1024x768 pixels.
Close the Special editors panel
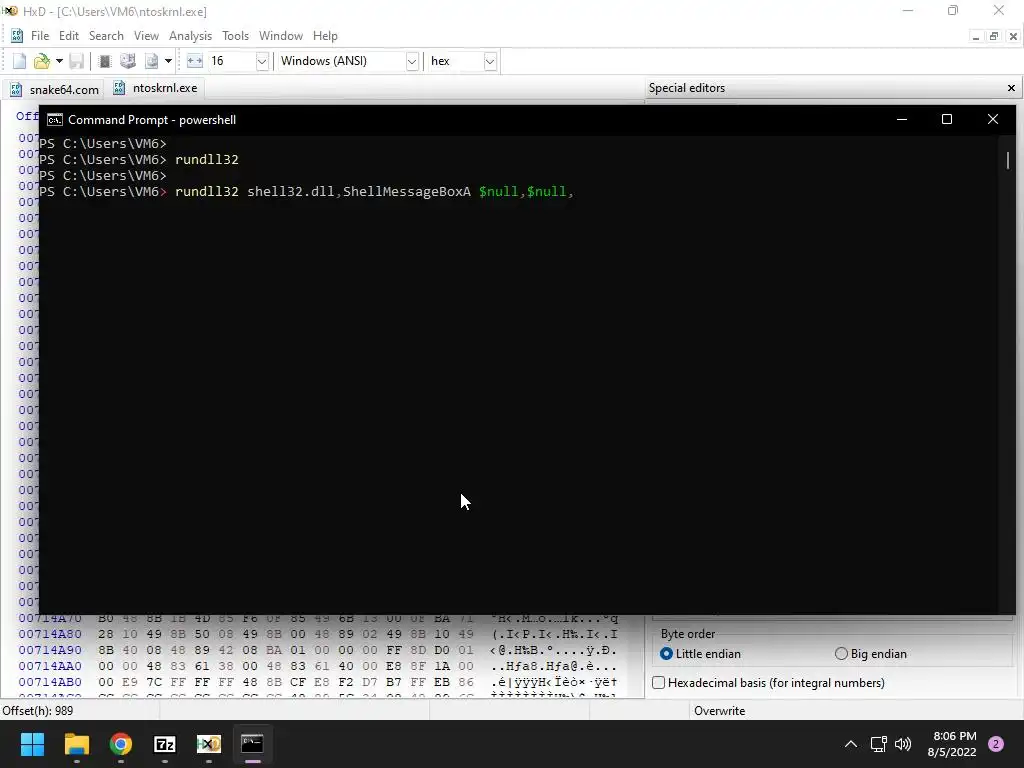(x=1011, y=88)
